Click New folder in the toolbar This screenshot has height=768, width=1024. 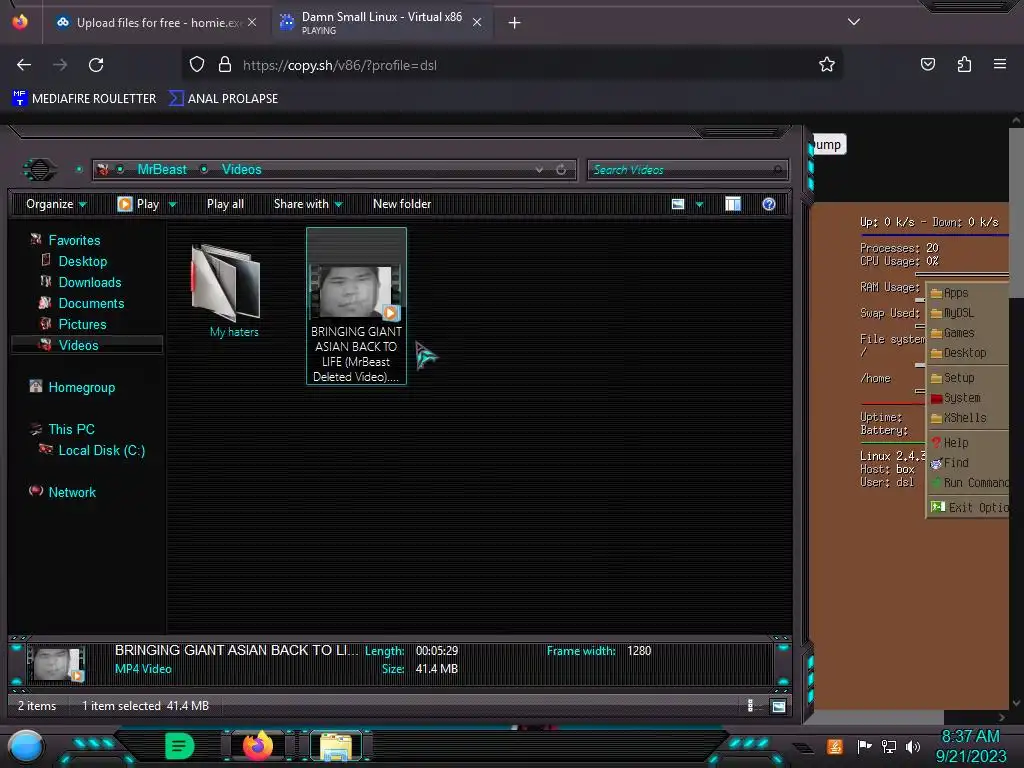[402, 204]
